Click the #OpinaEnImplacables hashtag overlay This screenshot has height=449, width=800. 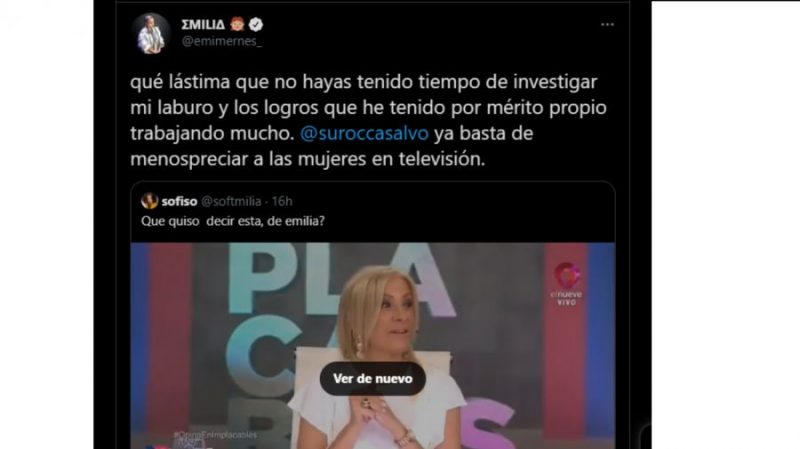coord(215,435)
